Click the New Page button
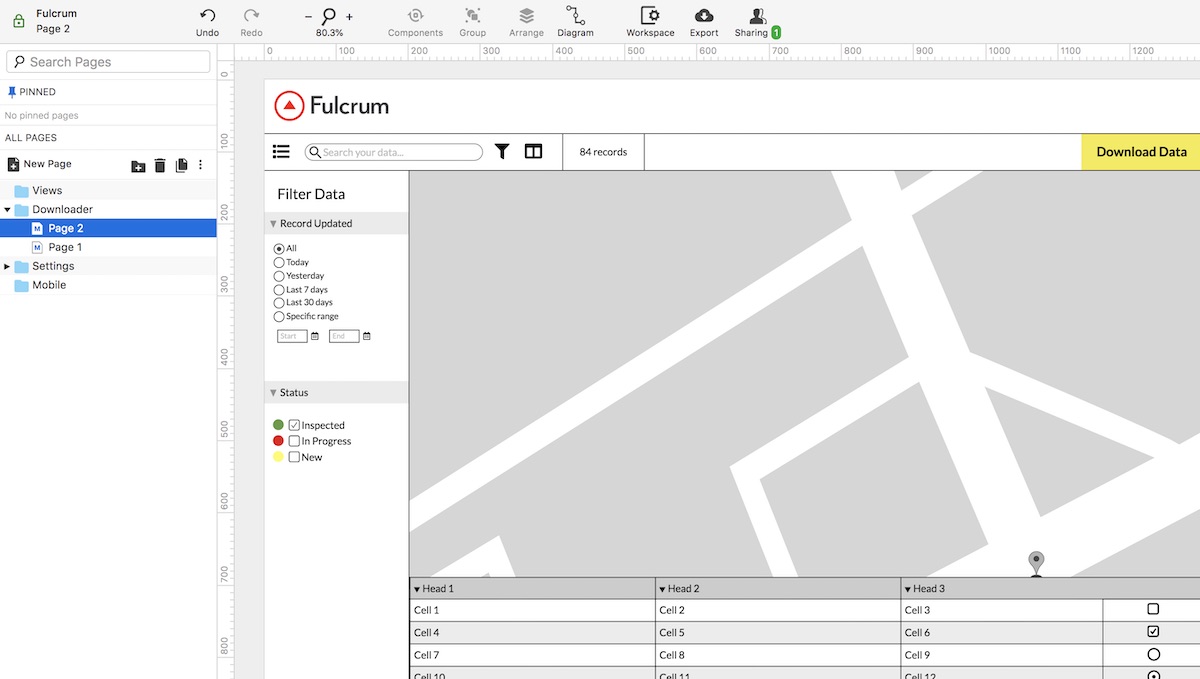This screenshot has width=1200, height=679. (40, 164)
